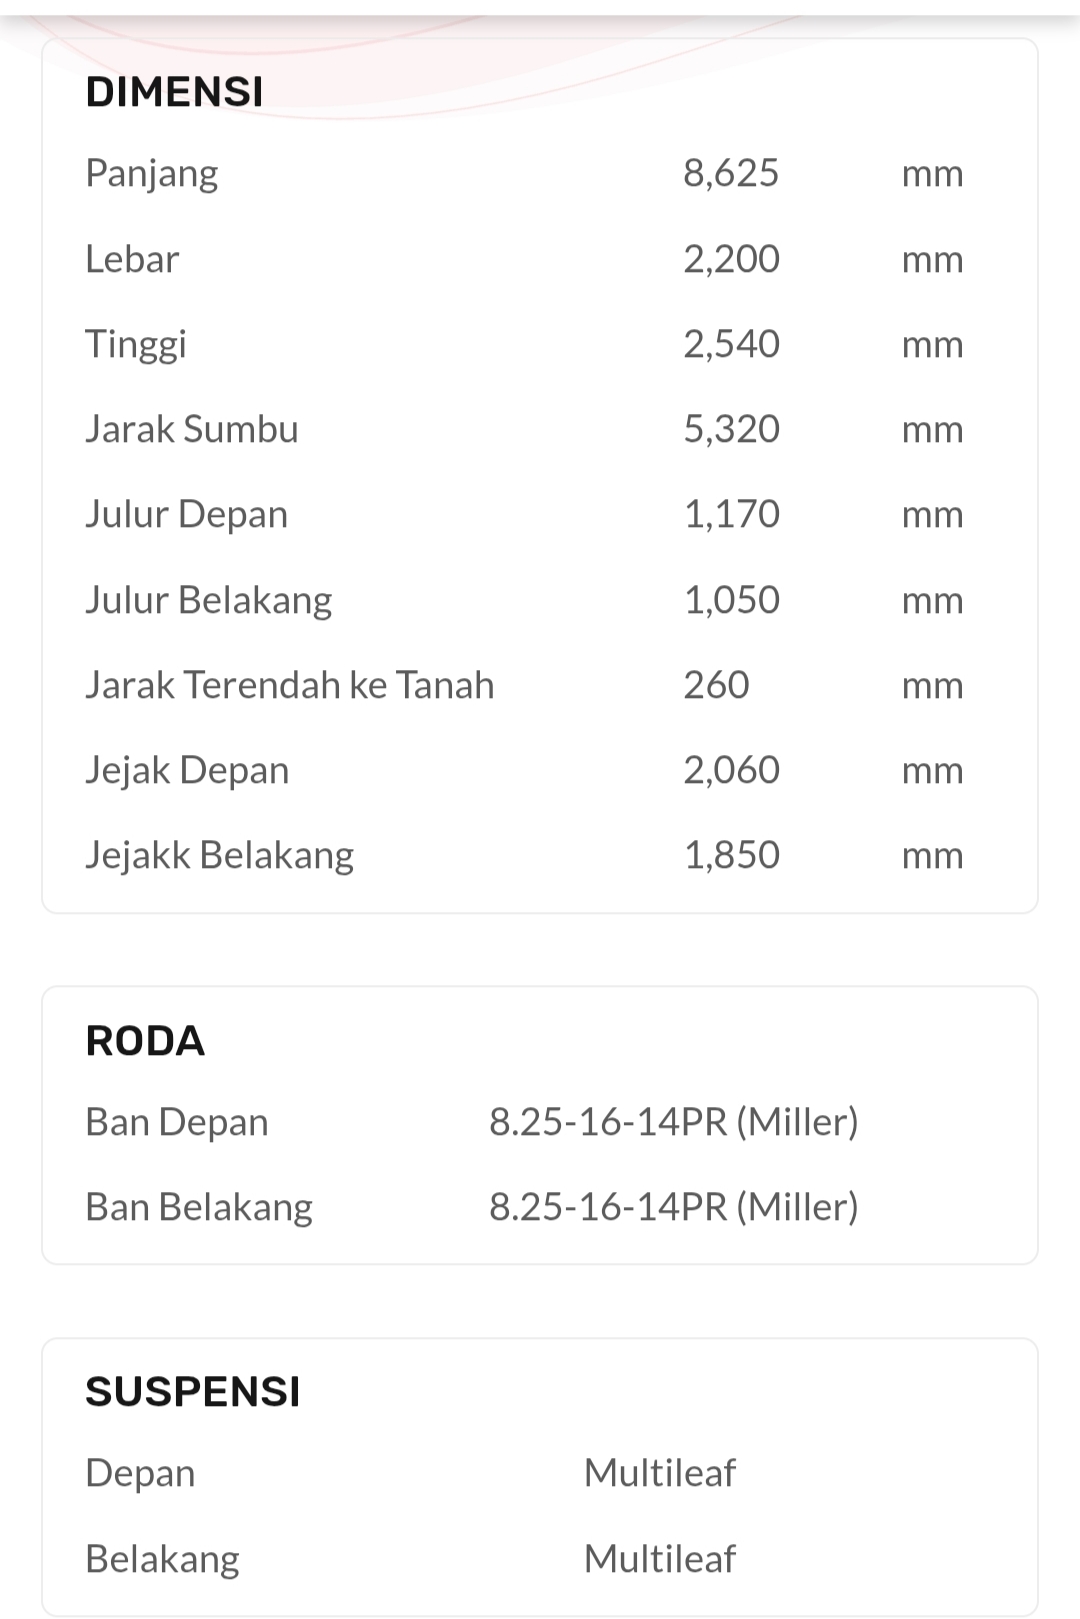Click the 260 ground clearance value
The height and width of the screenshot is (1619, 1080).
click(716, 685)
